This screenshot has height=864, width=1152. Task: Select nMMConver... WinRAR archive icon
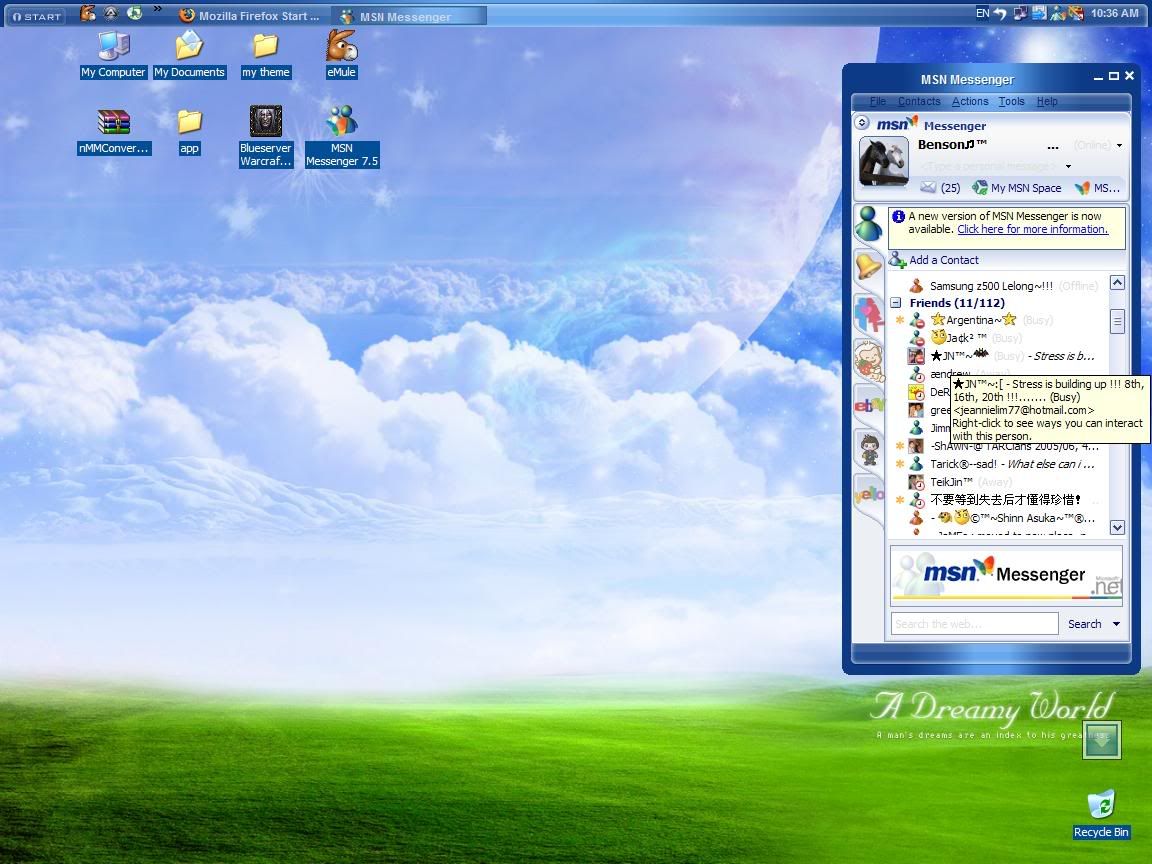[114, 132]
